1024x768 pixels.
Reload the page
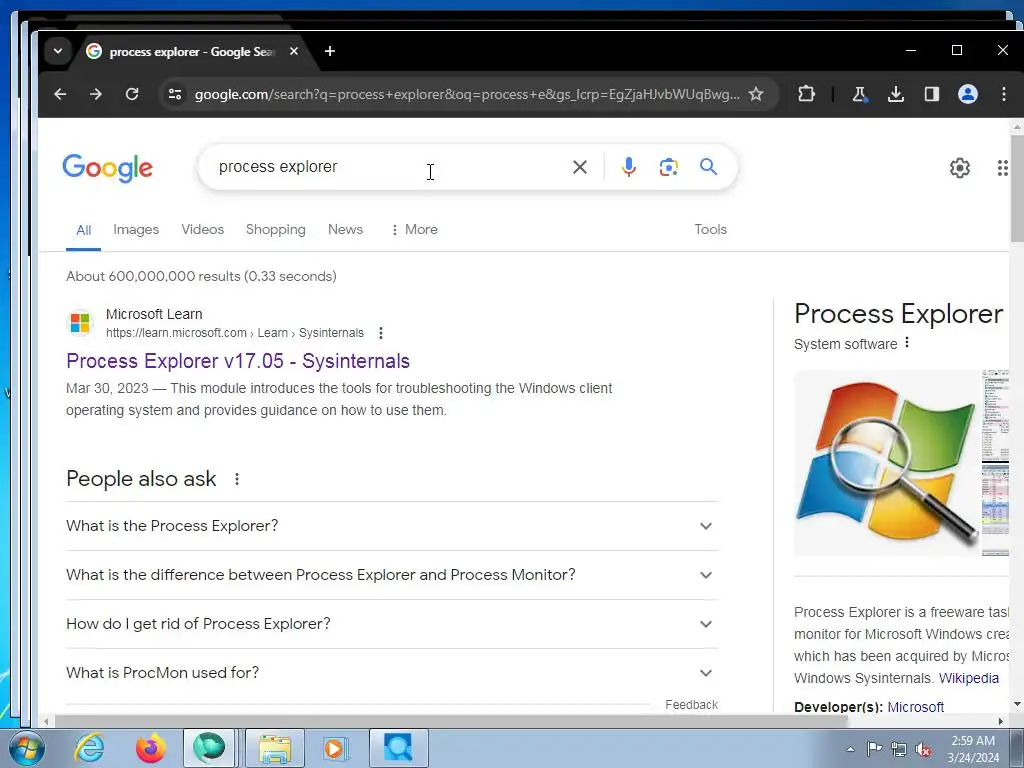tap(132, 94)
